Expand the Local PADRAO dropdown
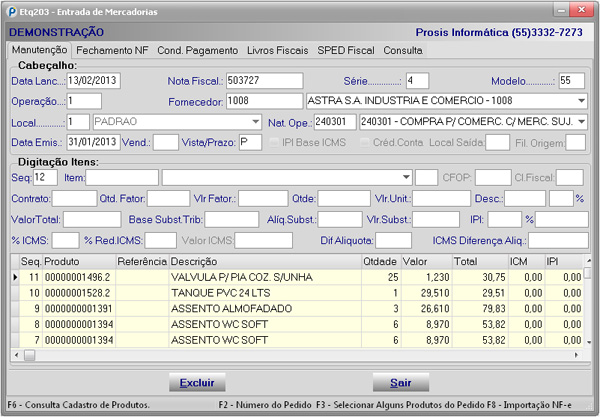The height and width of the screenshot is (417, 600). pyautogui.click(x=255, y=122)
